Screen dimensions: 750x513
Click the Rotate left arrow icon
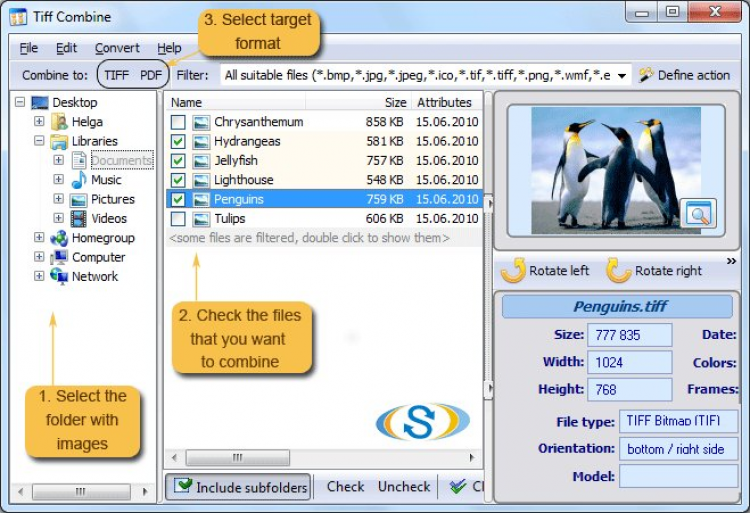[514, 270]
